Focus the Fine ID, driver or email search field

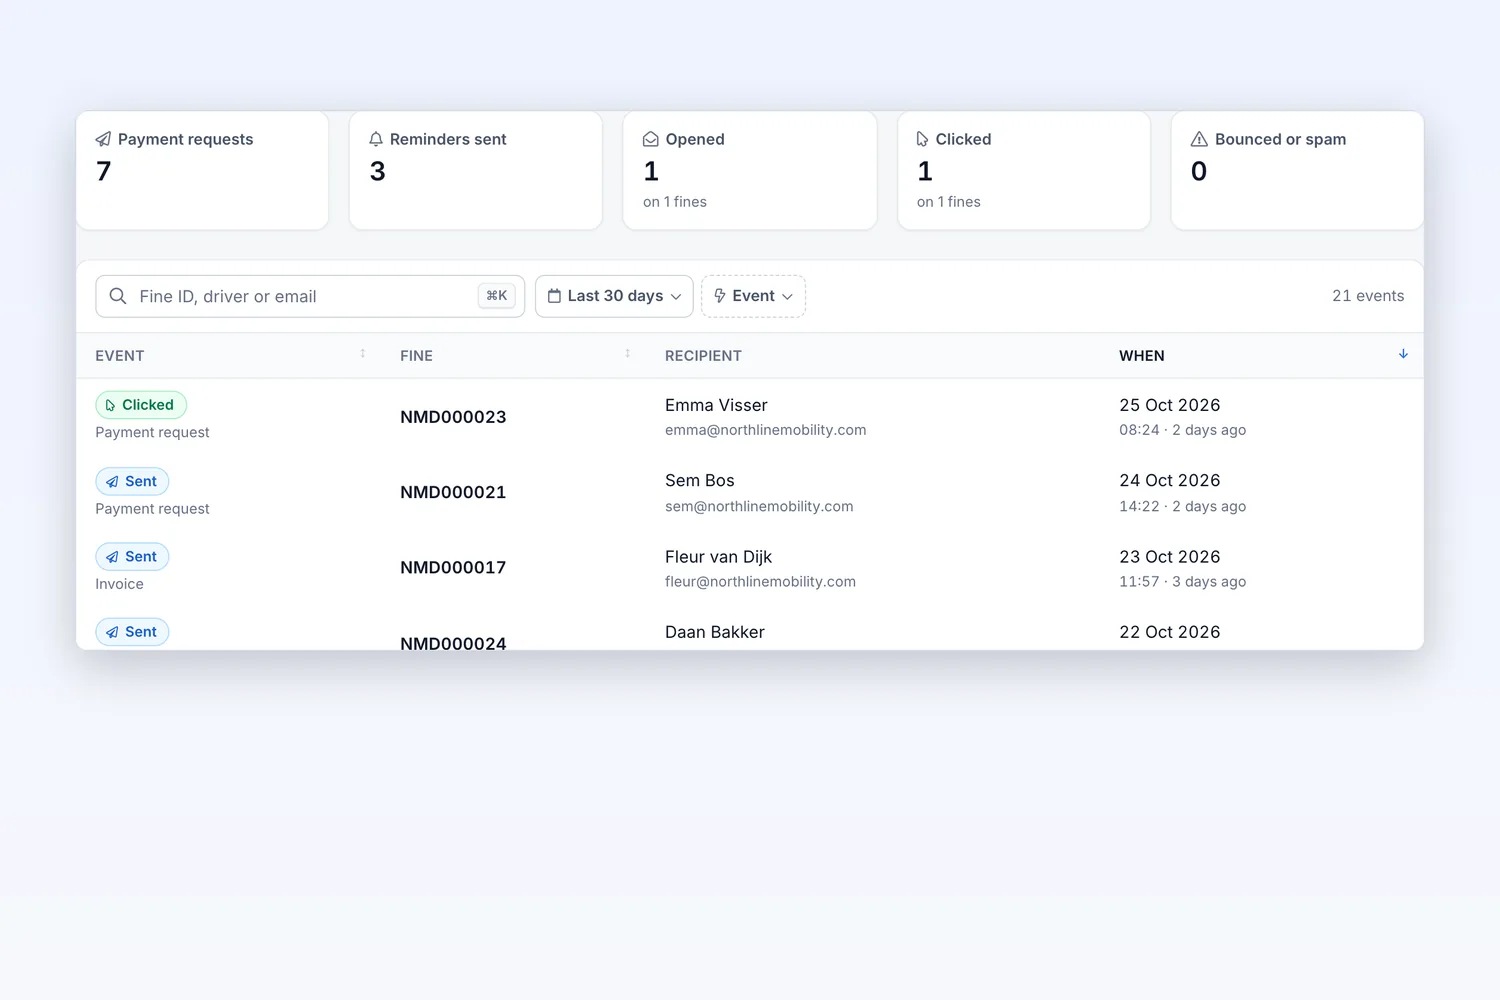pos(310,296)
